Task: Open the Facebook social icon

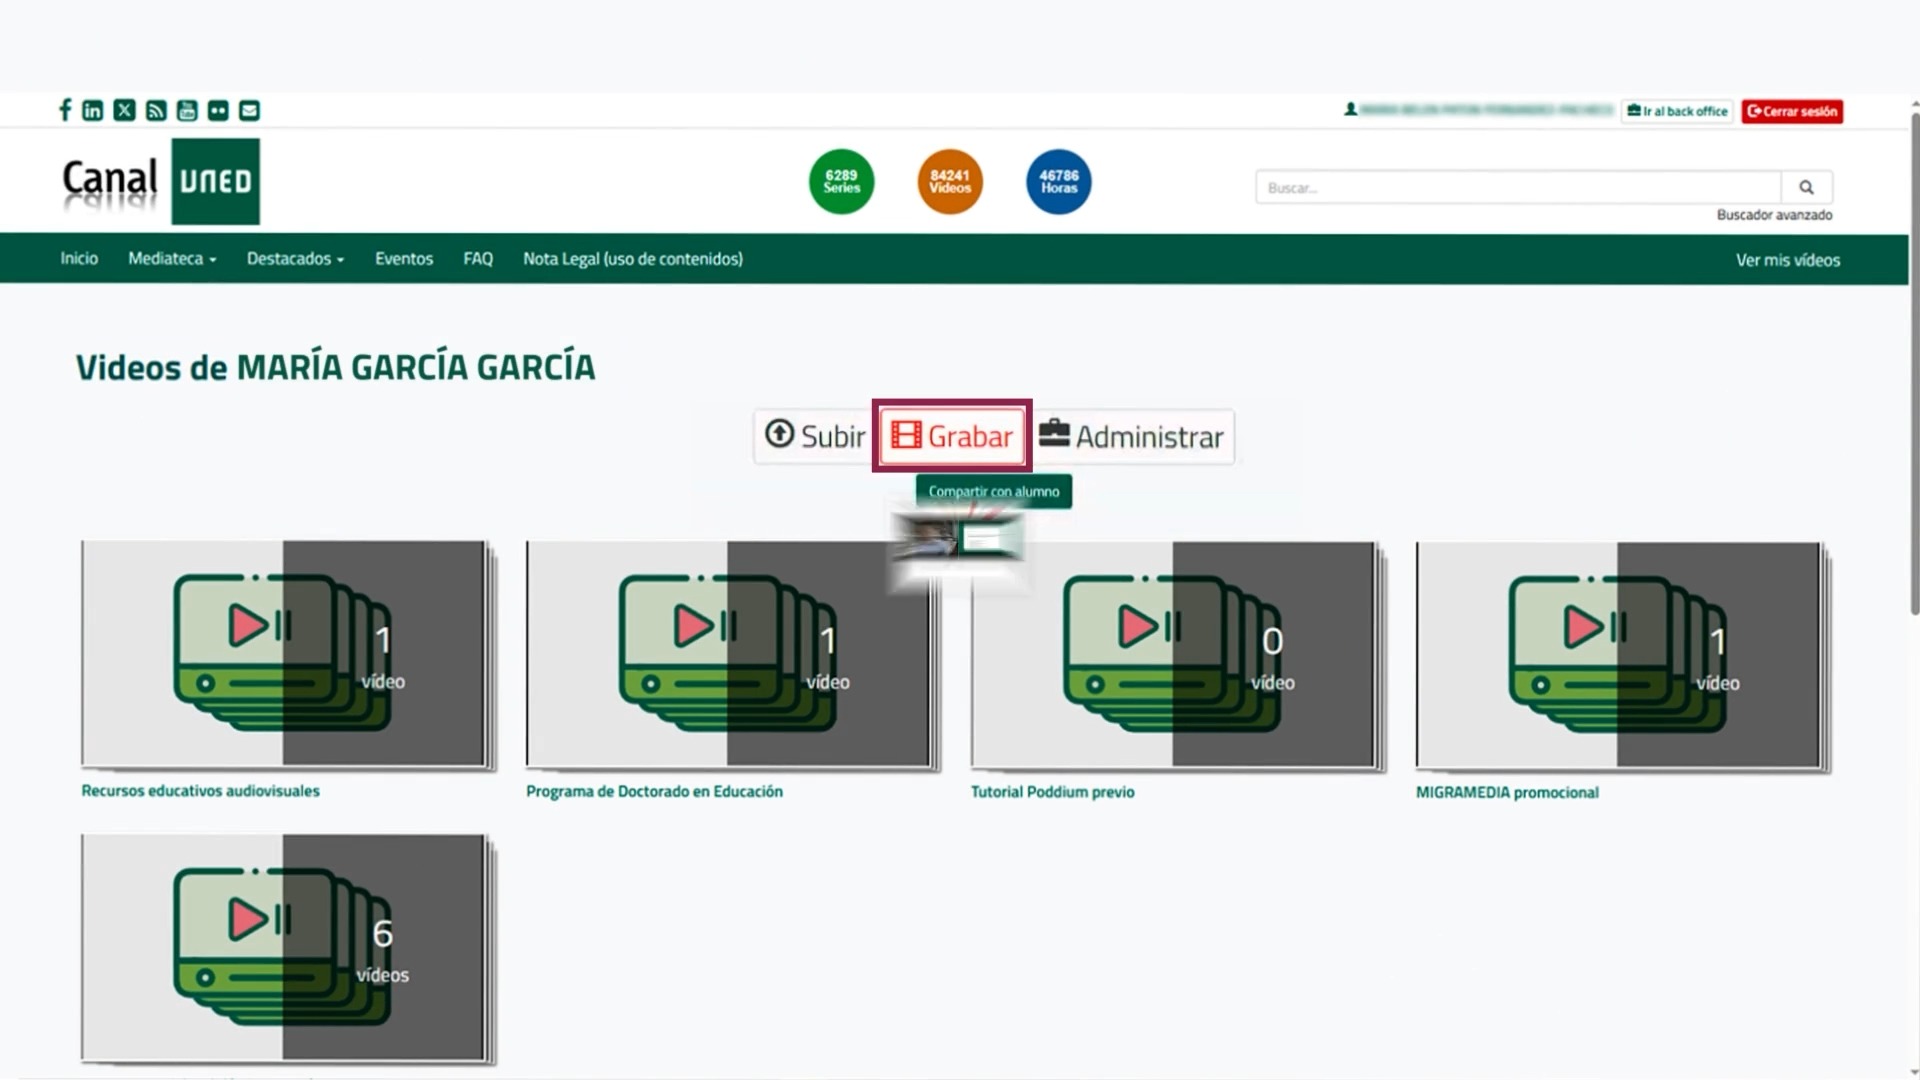Action: click(x=65, y=110)
